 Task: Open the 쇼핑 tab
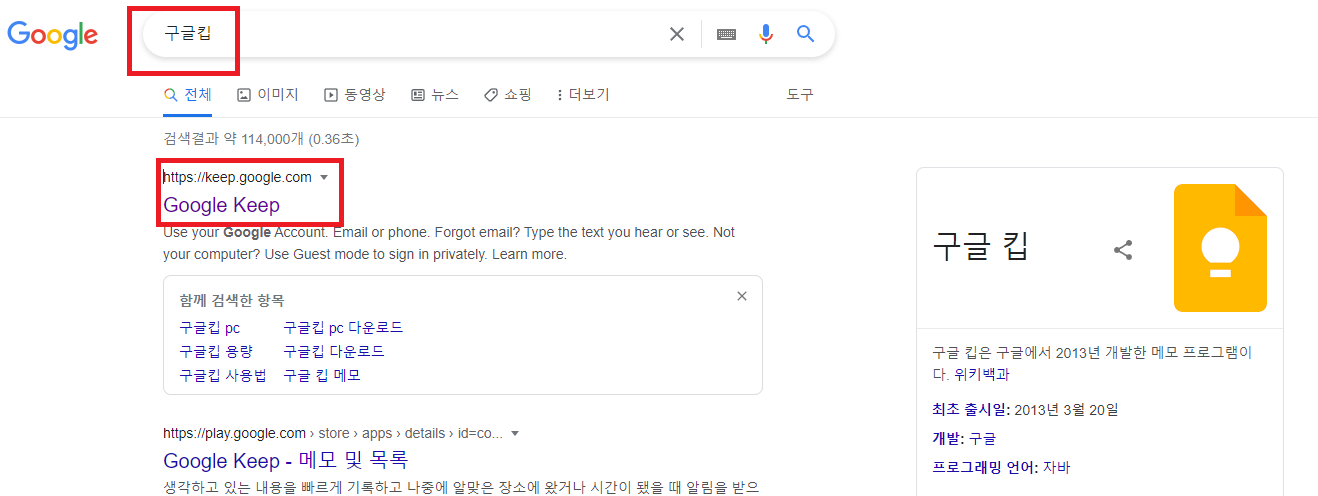click(508, 95)
